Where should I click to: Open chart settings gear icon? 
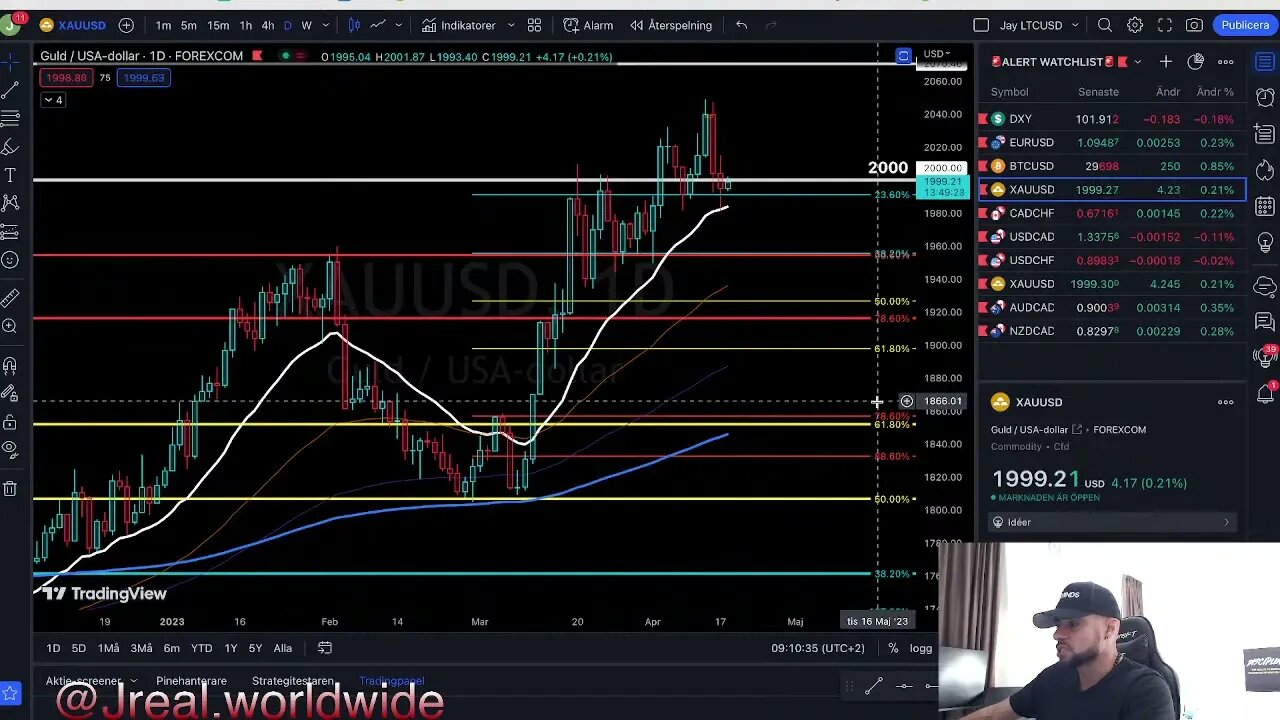1135,25
